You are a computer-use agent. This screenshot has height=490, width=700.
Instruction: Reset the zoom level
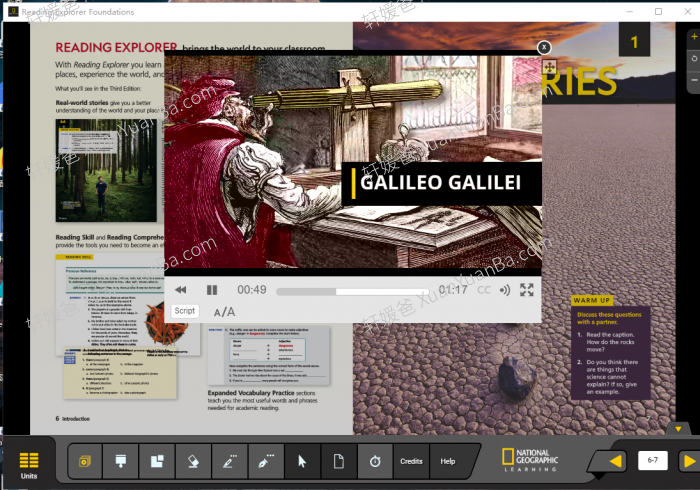[694, 59]
